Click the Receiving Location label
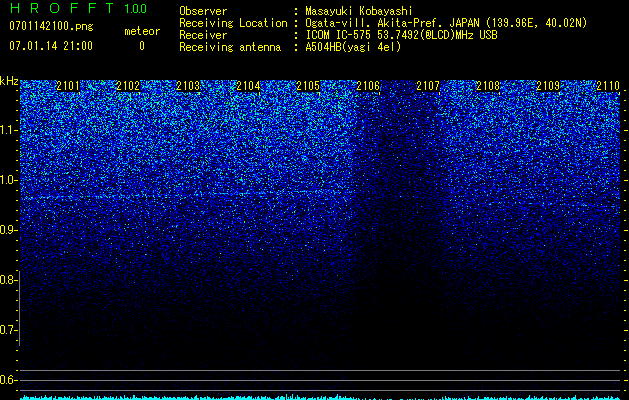The height and width of the screenshot is (400, 629). [x=233, y=23]
